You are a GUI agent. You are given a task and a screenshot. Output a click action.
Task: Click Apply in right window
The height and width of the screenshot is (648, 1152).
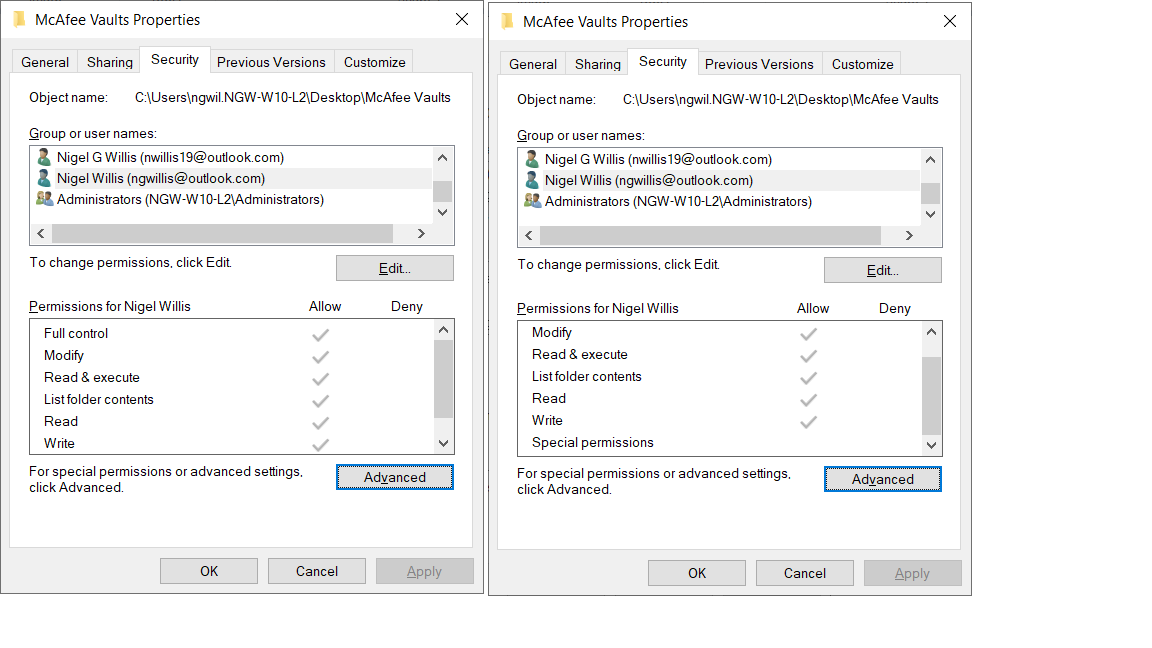click(912, 573)
